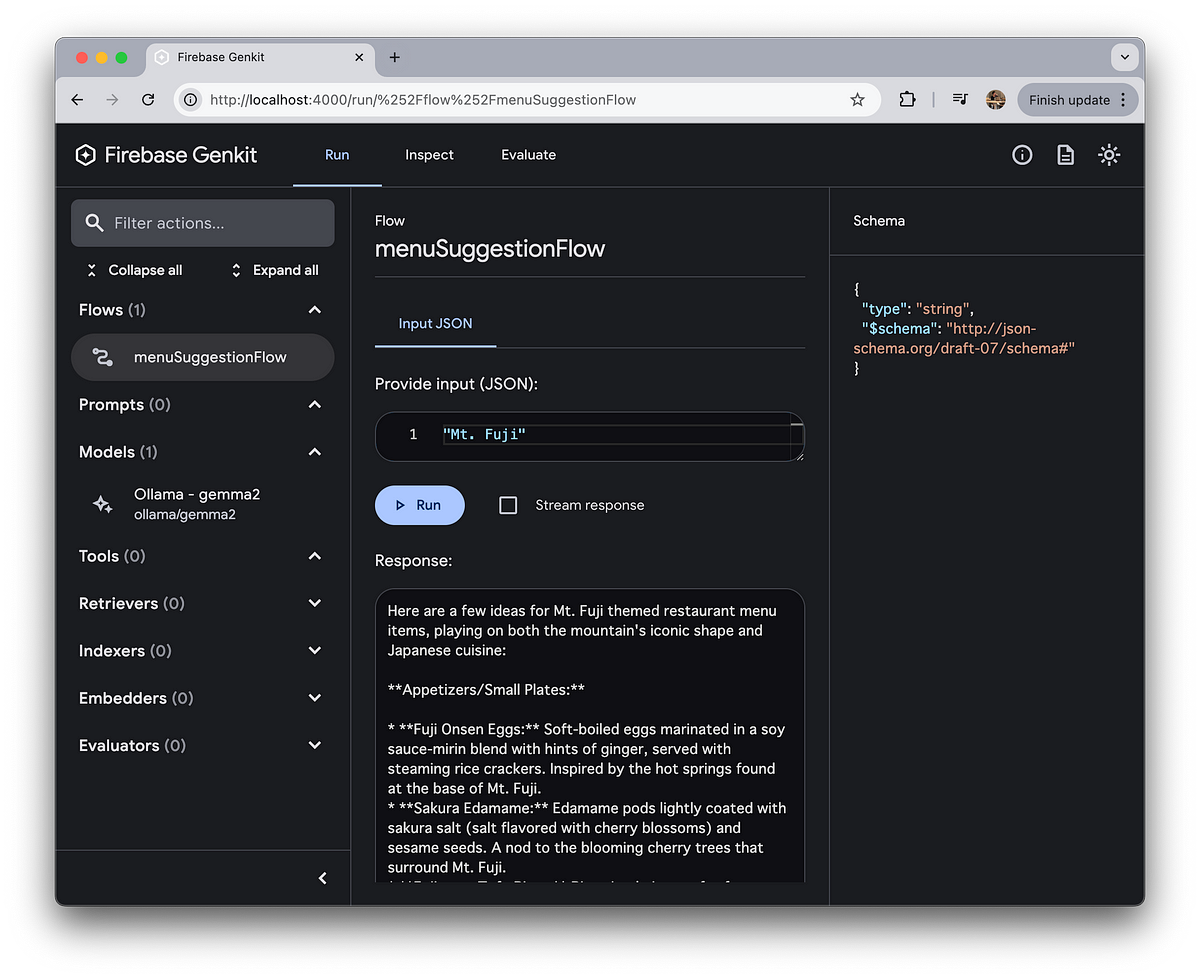Expand the Retrievers section
The height and width of the screenshot is (979, 1200).
coord(314,603)
